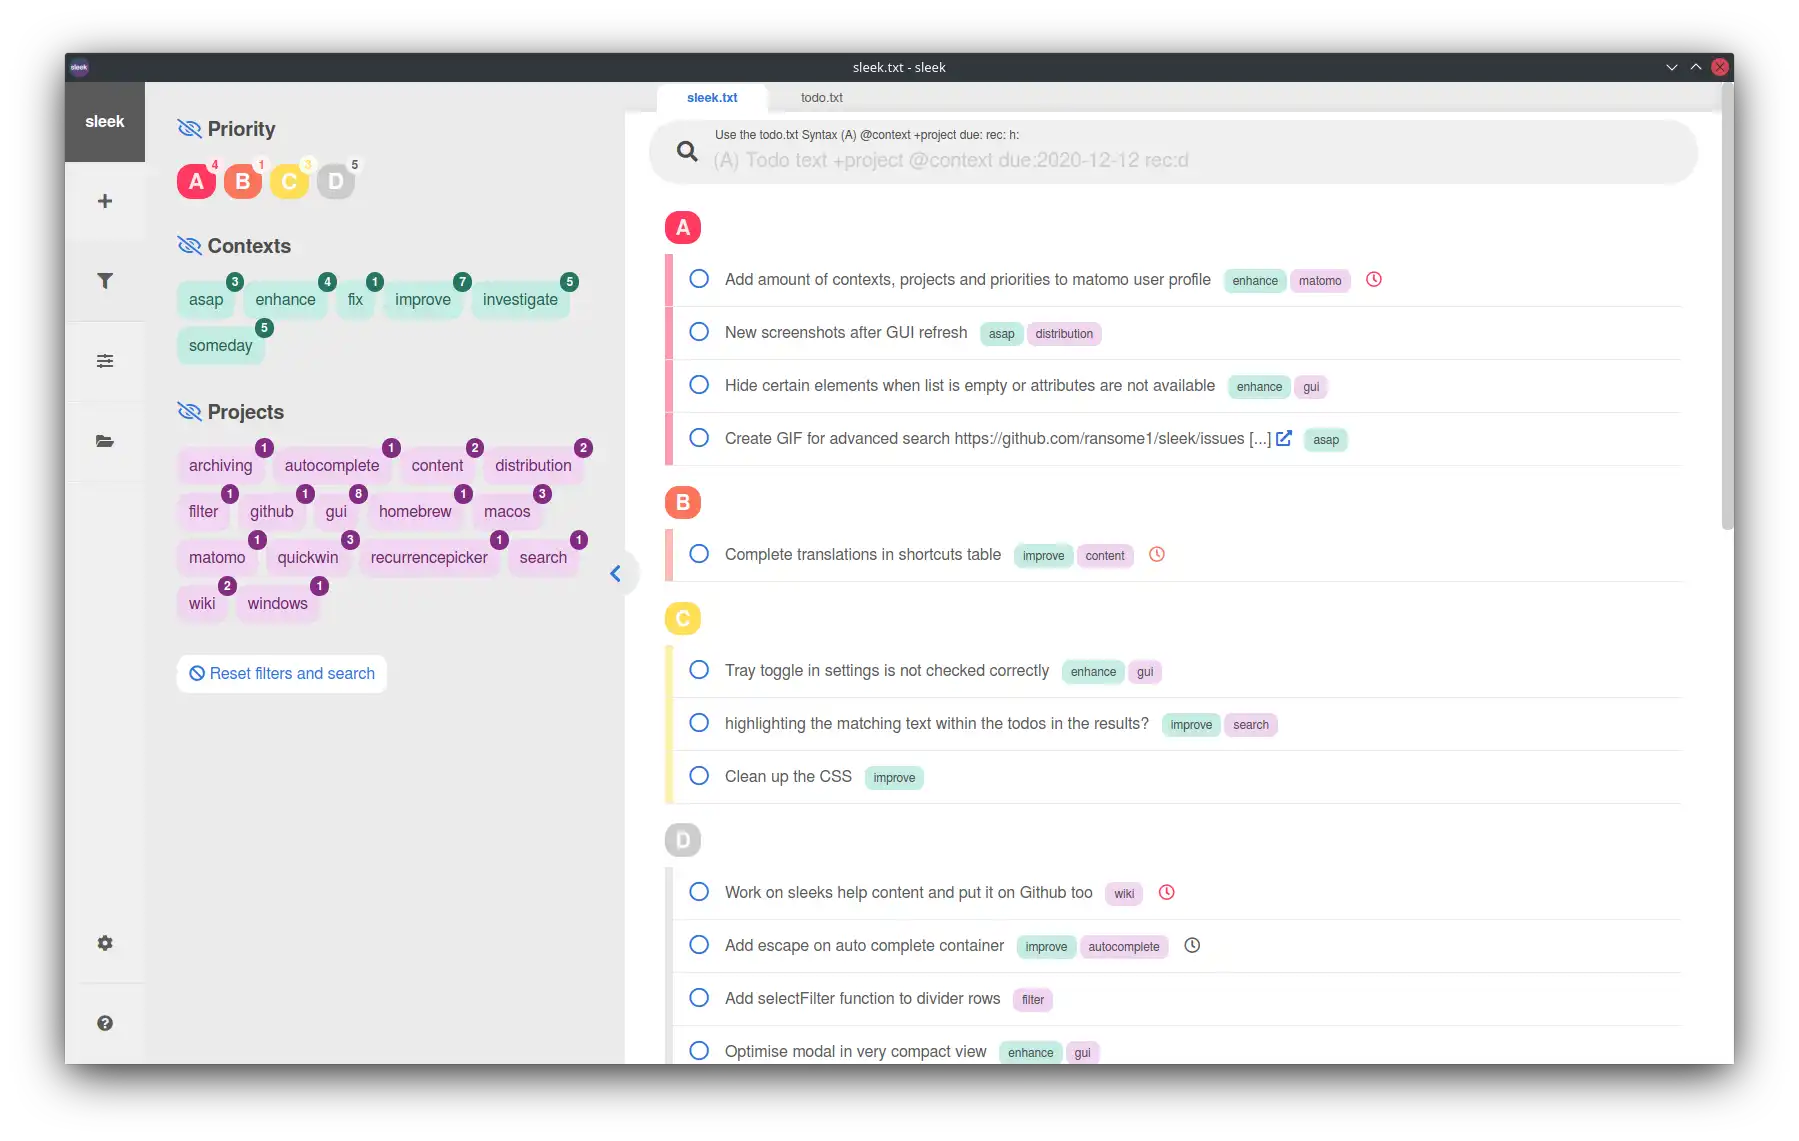Select the red priority A filter badge

point(196,182)
